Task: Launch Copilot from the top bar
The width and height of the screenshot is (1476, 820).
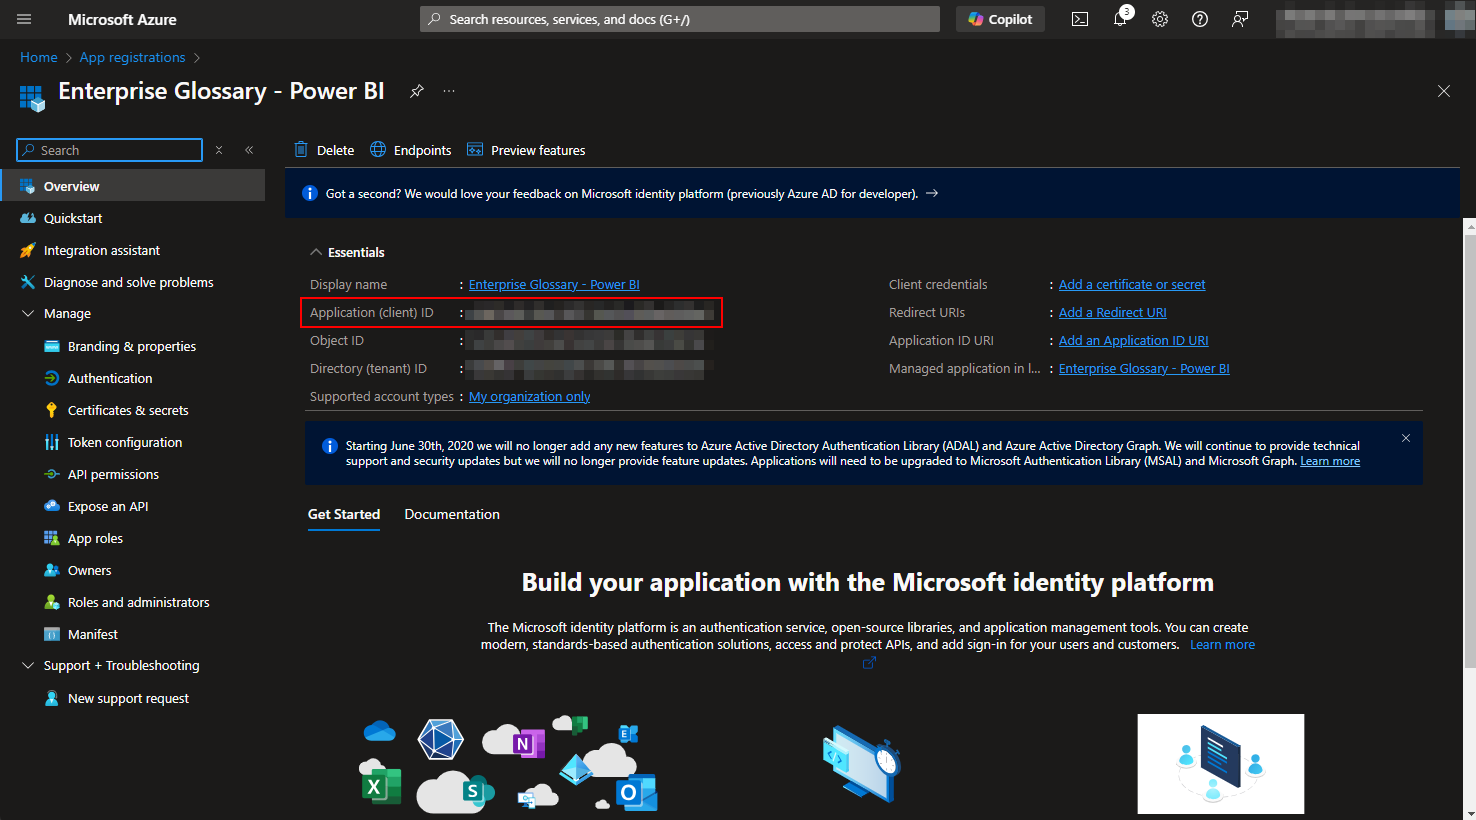Action: pos(1000,19)
